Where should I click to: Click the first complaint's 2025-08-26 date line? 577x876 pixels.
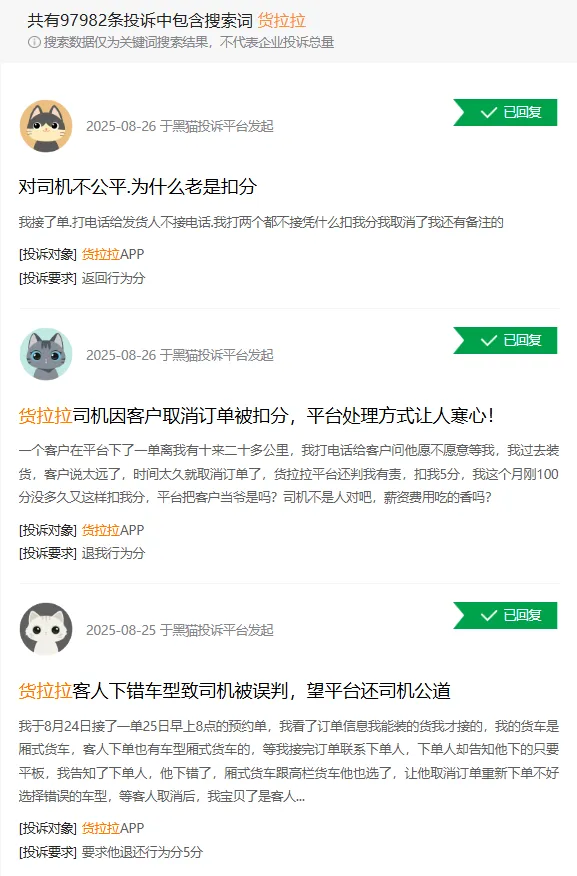(x=180, y=126)
